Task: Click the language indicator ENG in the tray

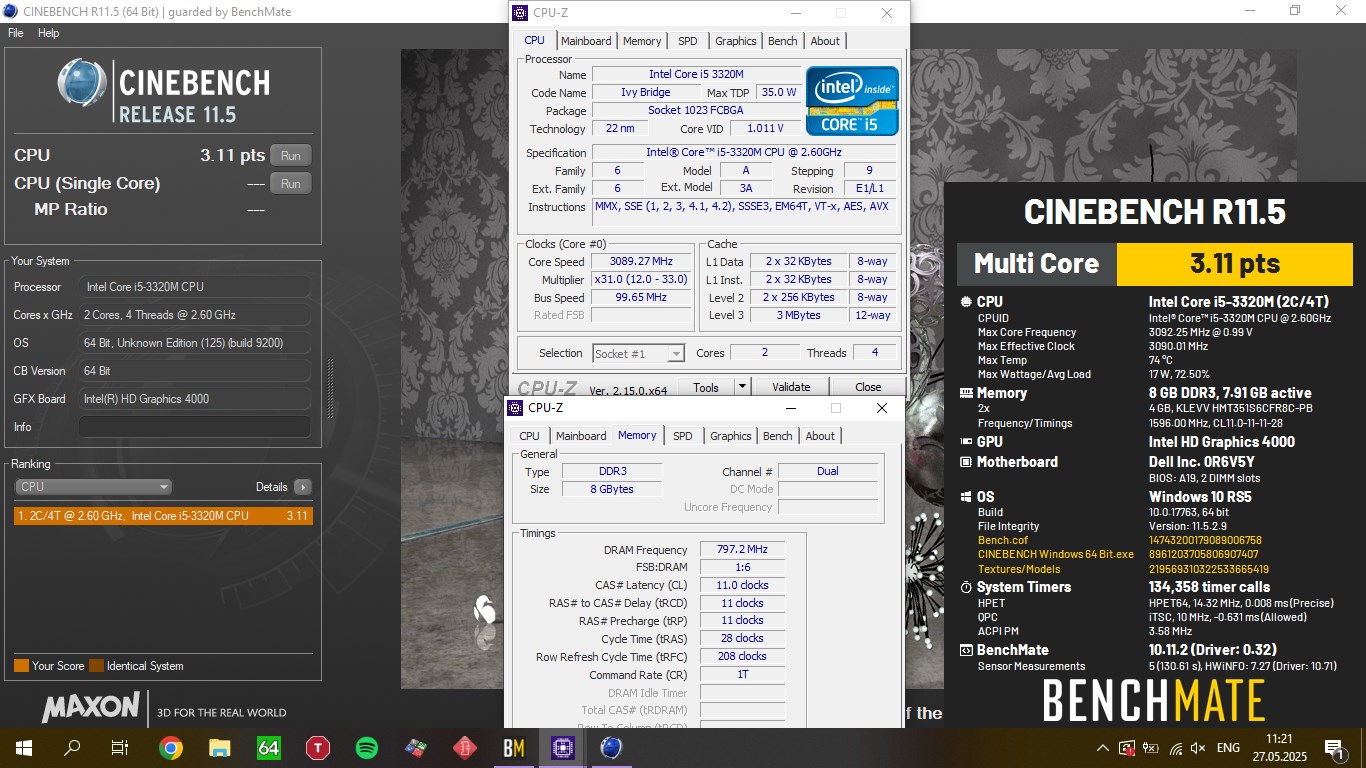Action: 1228,748
